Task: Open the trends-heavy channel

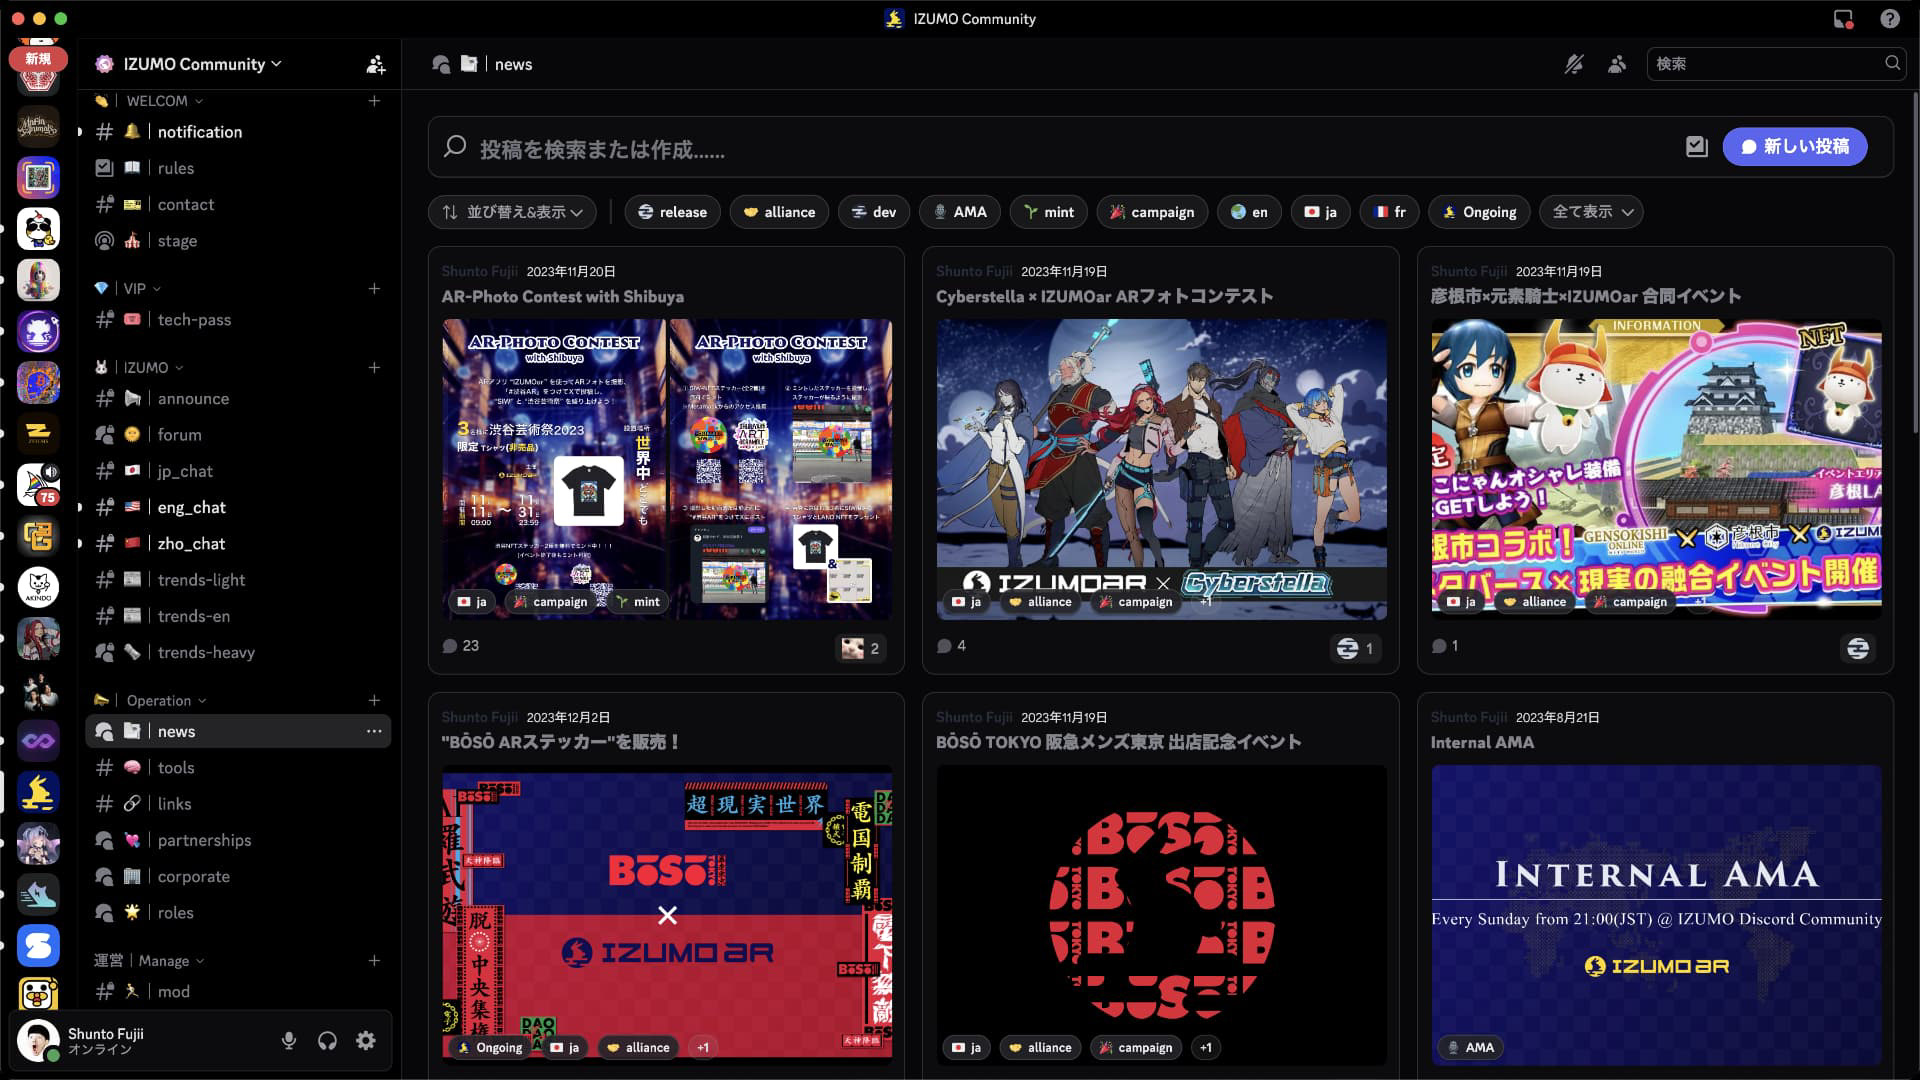Action: tap(238, 652)
